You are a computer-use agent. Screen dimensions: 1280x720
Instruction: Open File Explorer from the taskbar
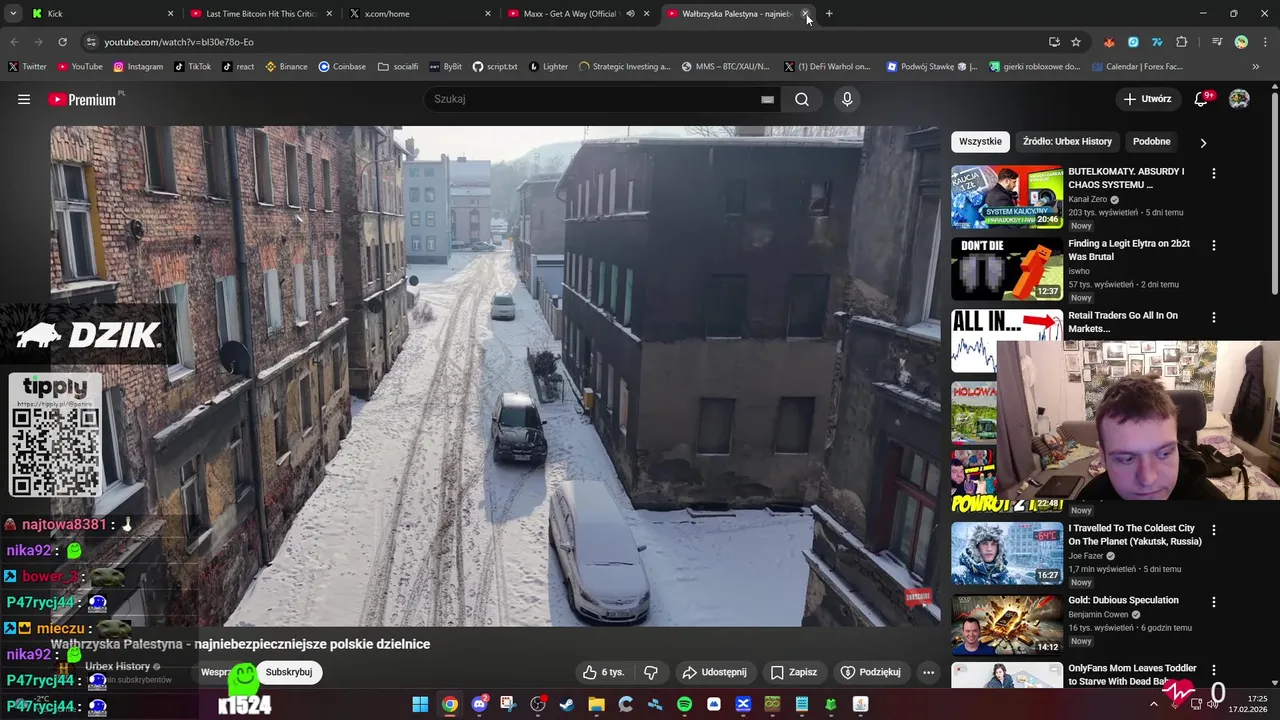pyautogui.click(x=596, y=704)
